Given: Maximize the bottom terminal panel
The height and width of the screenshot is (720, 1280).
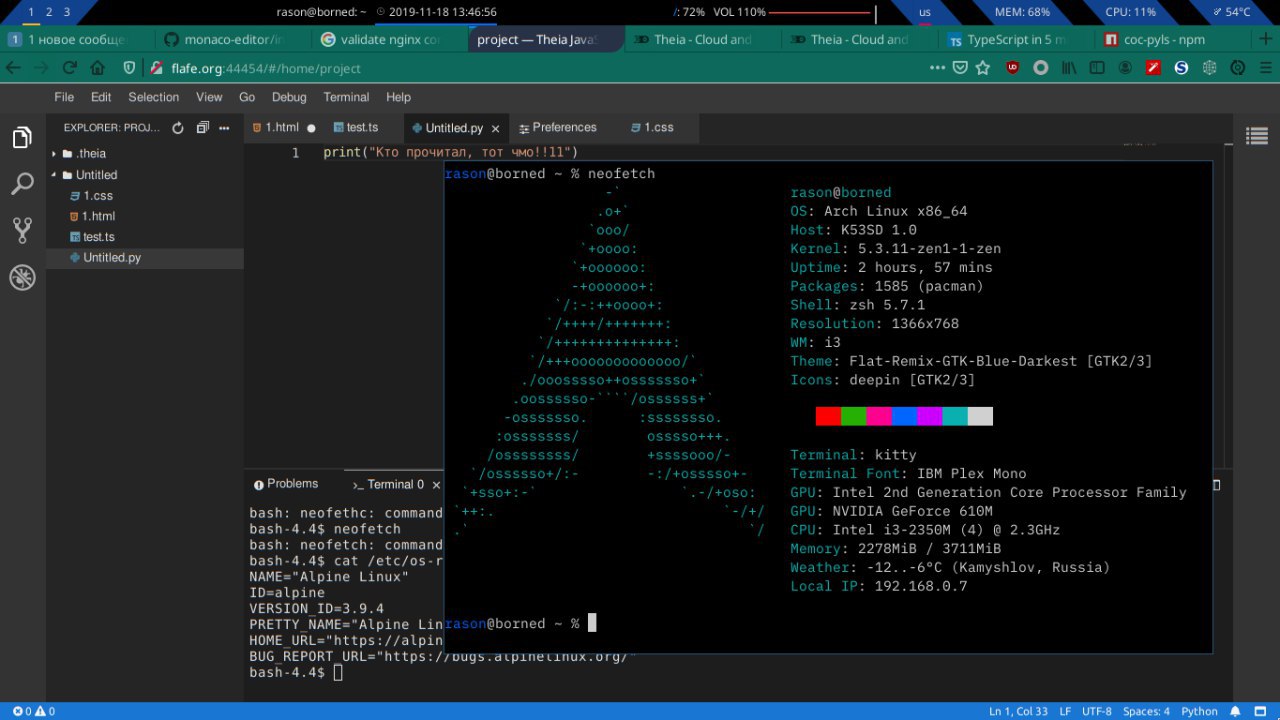Looking at the screenshot, I should pyautogui.click(x=1216, y=485).
